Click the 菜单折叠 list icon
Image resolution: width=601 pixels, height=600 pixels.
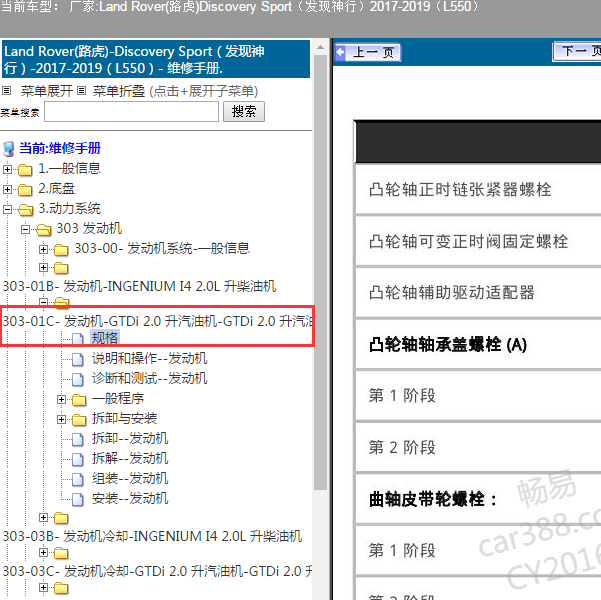coord(81,91)
